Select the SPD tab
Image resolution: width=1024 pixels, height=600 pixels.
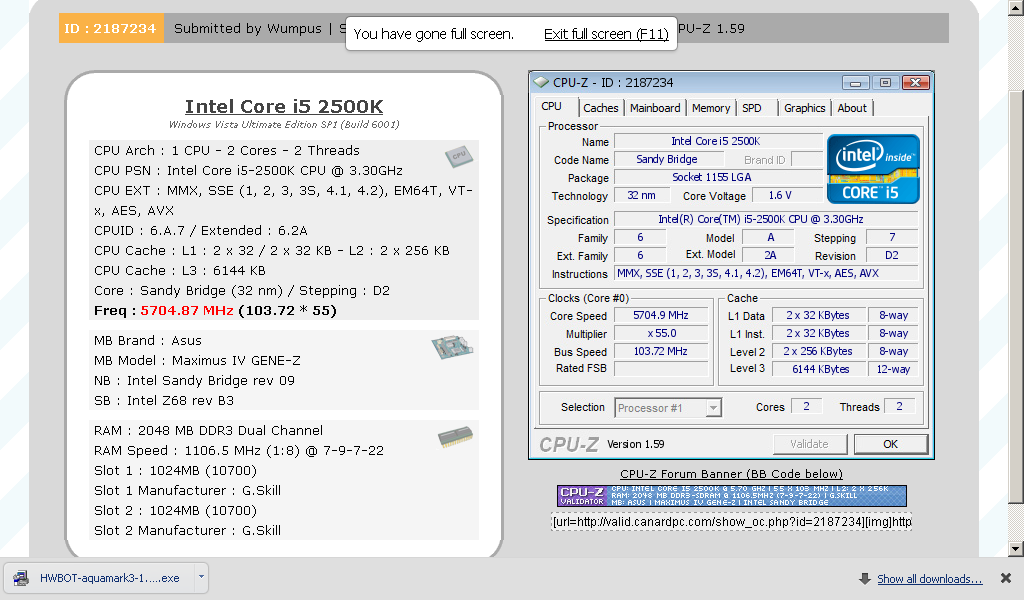point(752,108)
